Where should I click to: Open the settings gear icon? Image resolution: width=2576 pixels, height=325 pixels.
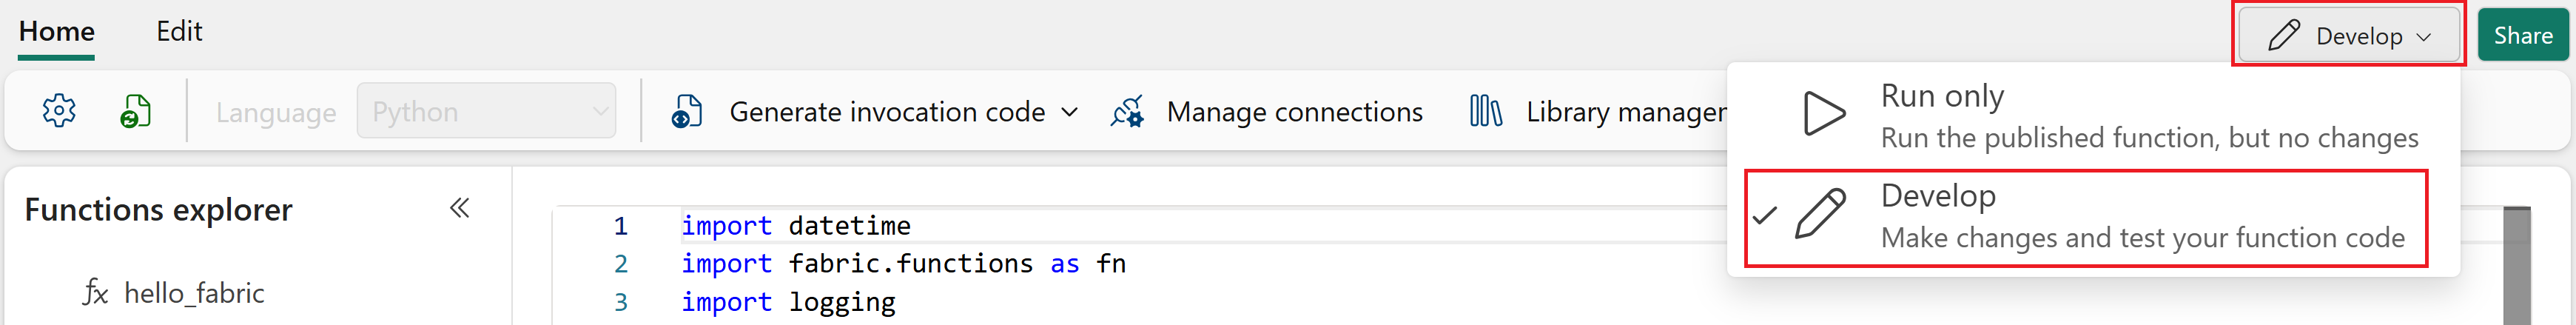59,111
